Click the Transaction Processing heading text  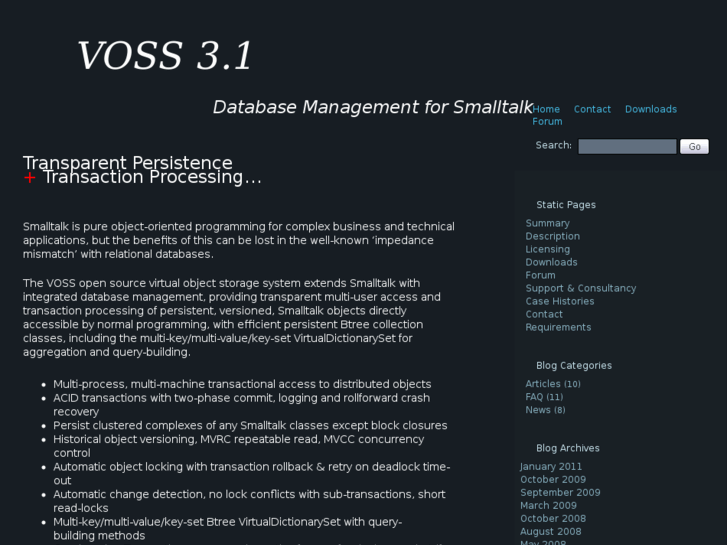152,177
